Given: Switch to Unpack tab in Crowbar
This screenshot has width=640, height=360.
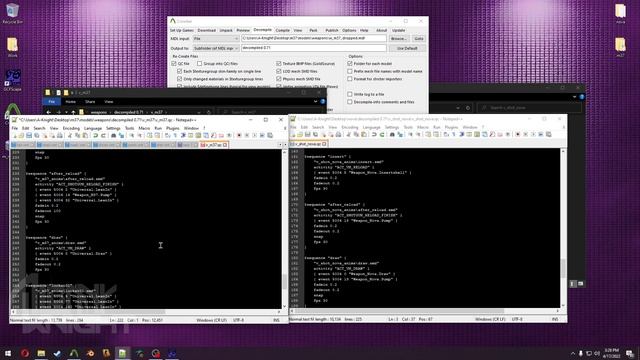Looking at the screenshot, I should click(x=226, y=30).
